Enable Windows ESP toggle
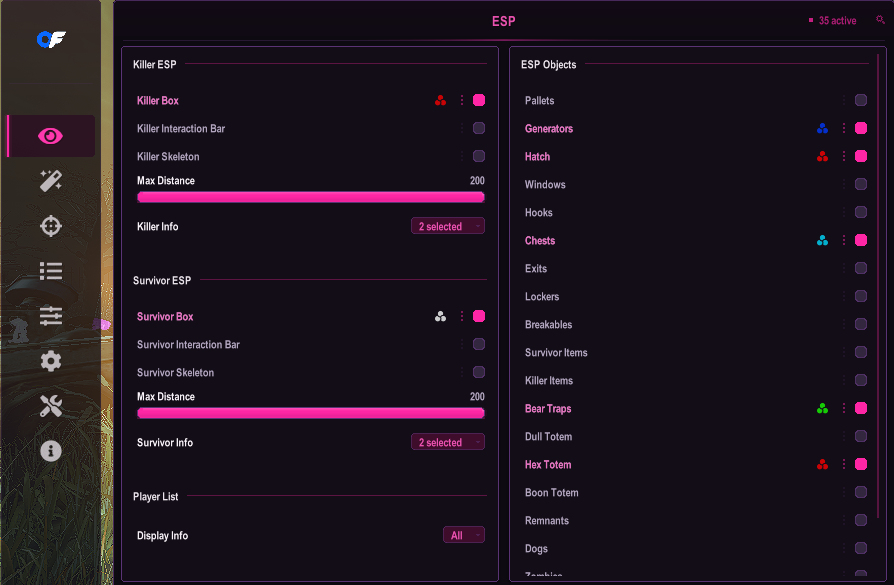The image size is (894, 585). point(861,184)
